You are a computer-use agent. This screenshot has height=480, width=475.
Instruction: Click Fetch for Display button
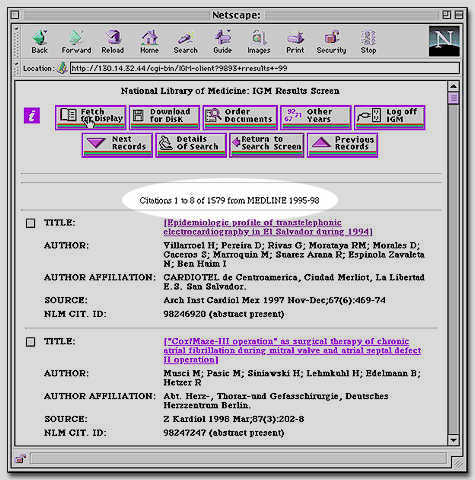pyautogui.click(x=91, y=117)
